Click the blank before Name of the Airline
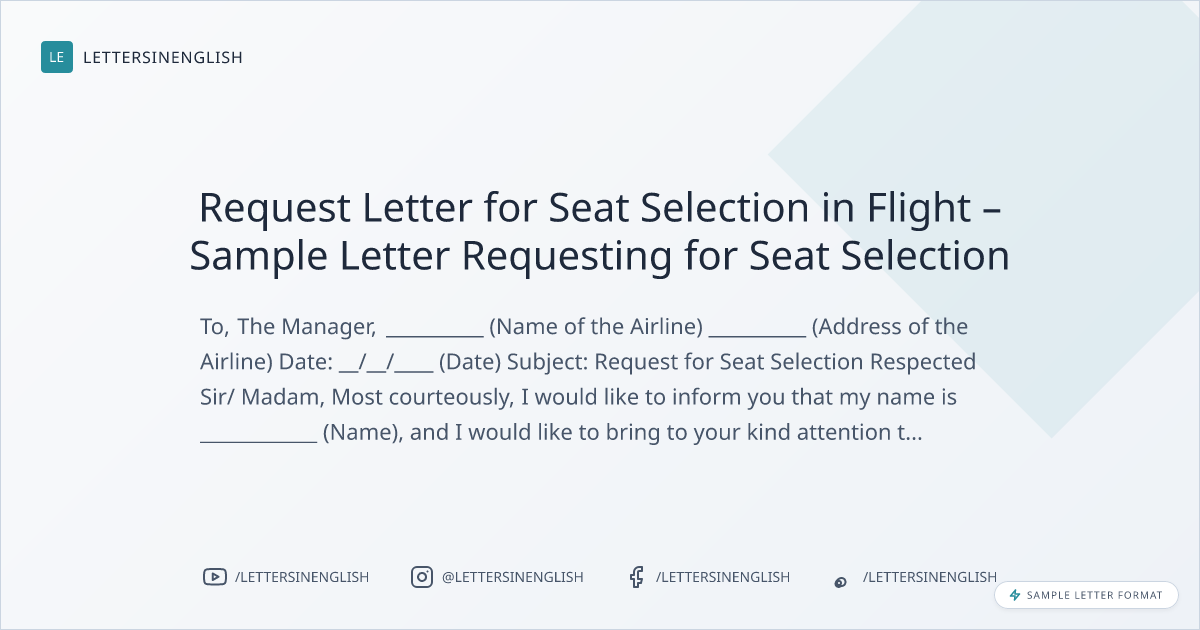Image resolution: width=1200 pixels, height=630 pixels. pyautogui.click(x=435, y=331)
